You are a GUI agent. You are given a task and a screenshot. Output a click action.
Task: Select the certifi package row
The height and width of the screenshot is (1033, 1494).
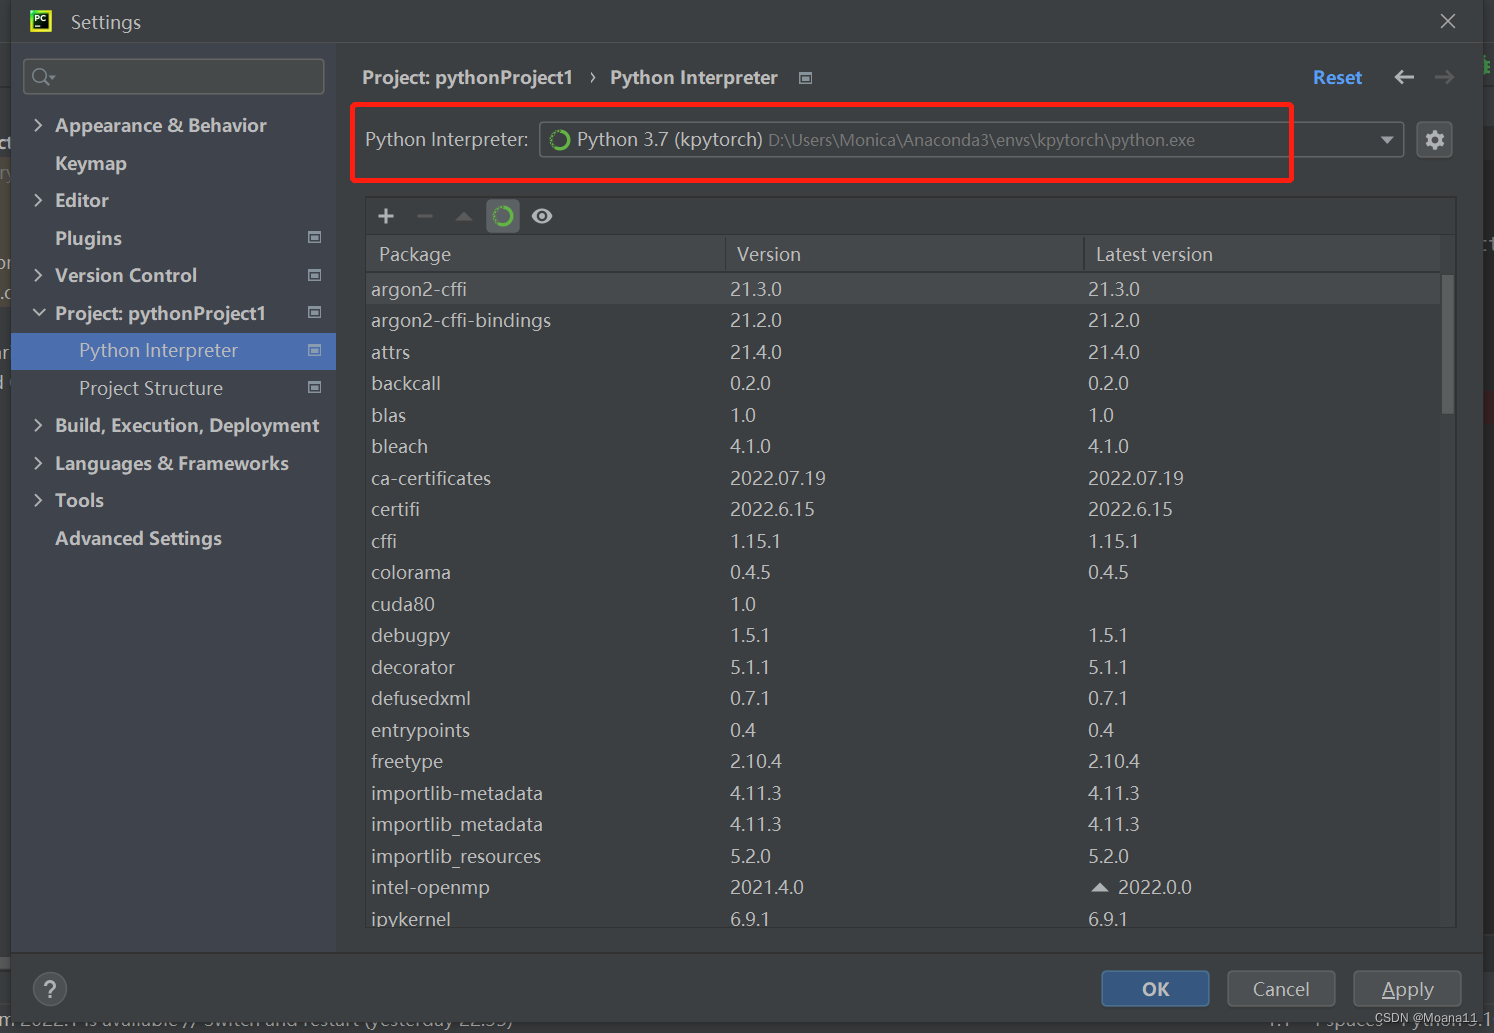(904, 509)
